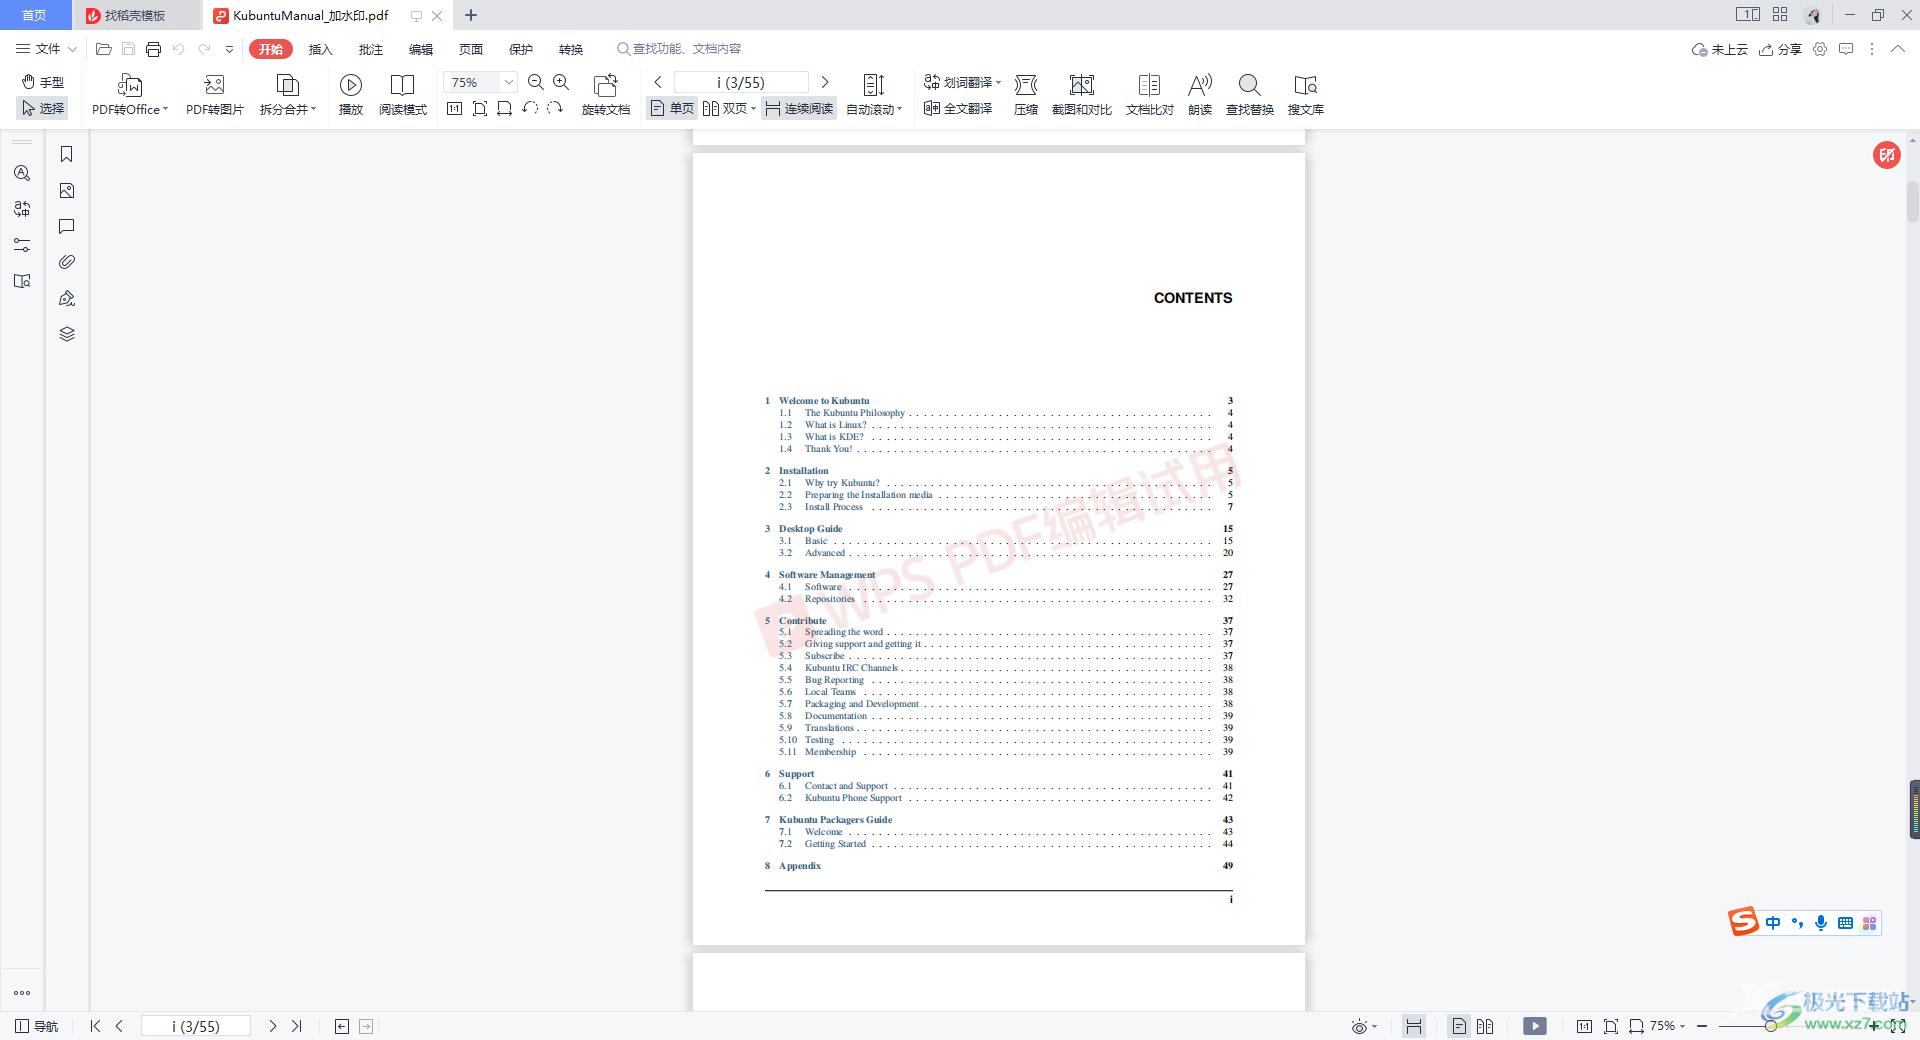1920x1040 pixels.
Task: Expand the 双页 double page dropdown
Action: click(x=753, y=109)
